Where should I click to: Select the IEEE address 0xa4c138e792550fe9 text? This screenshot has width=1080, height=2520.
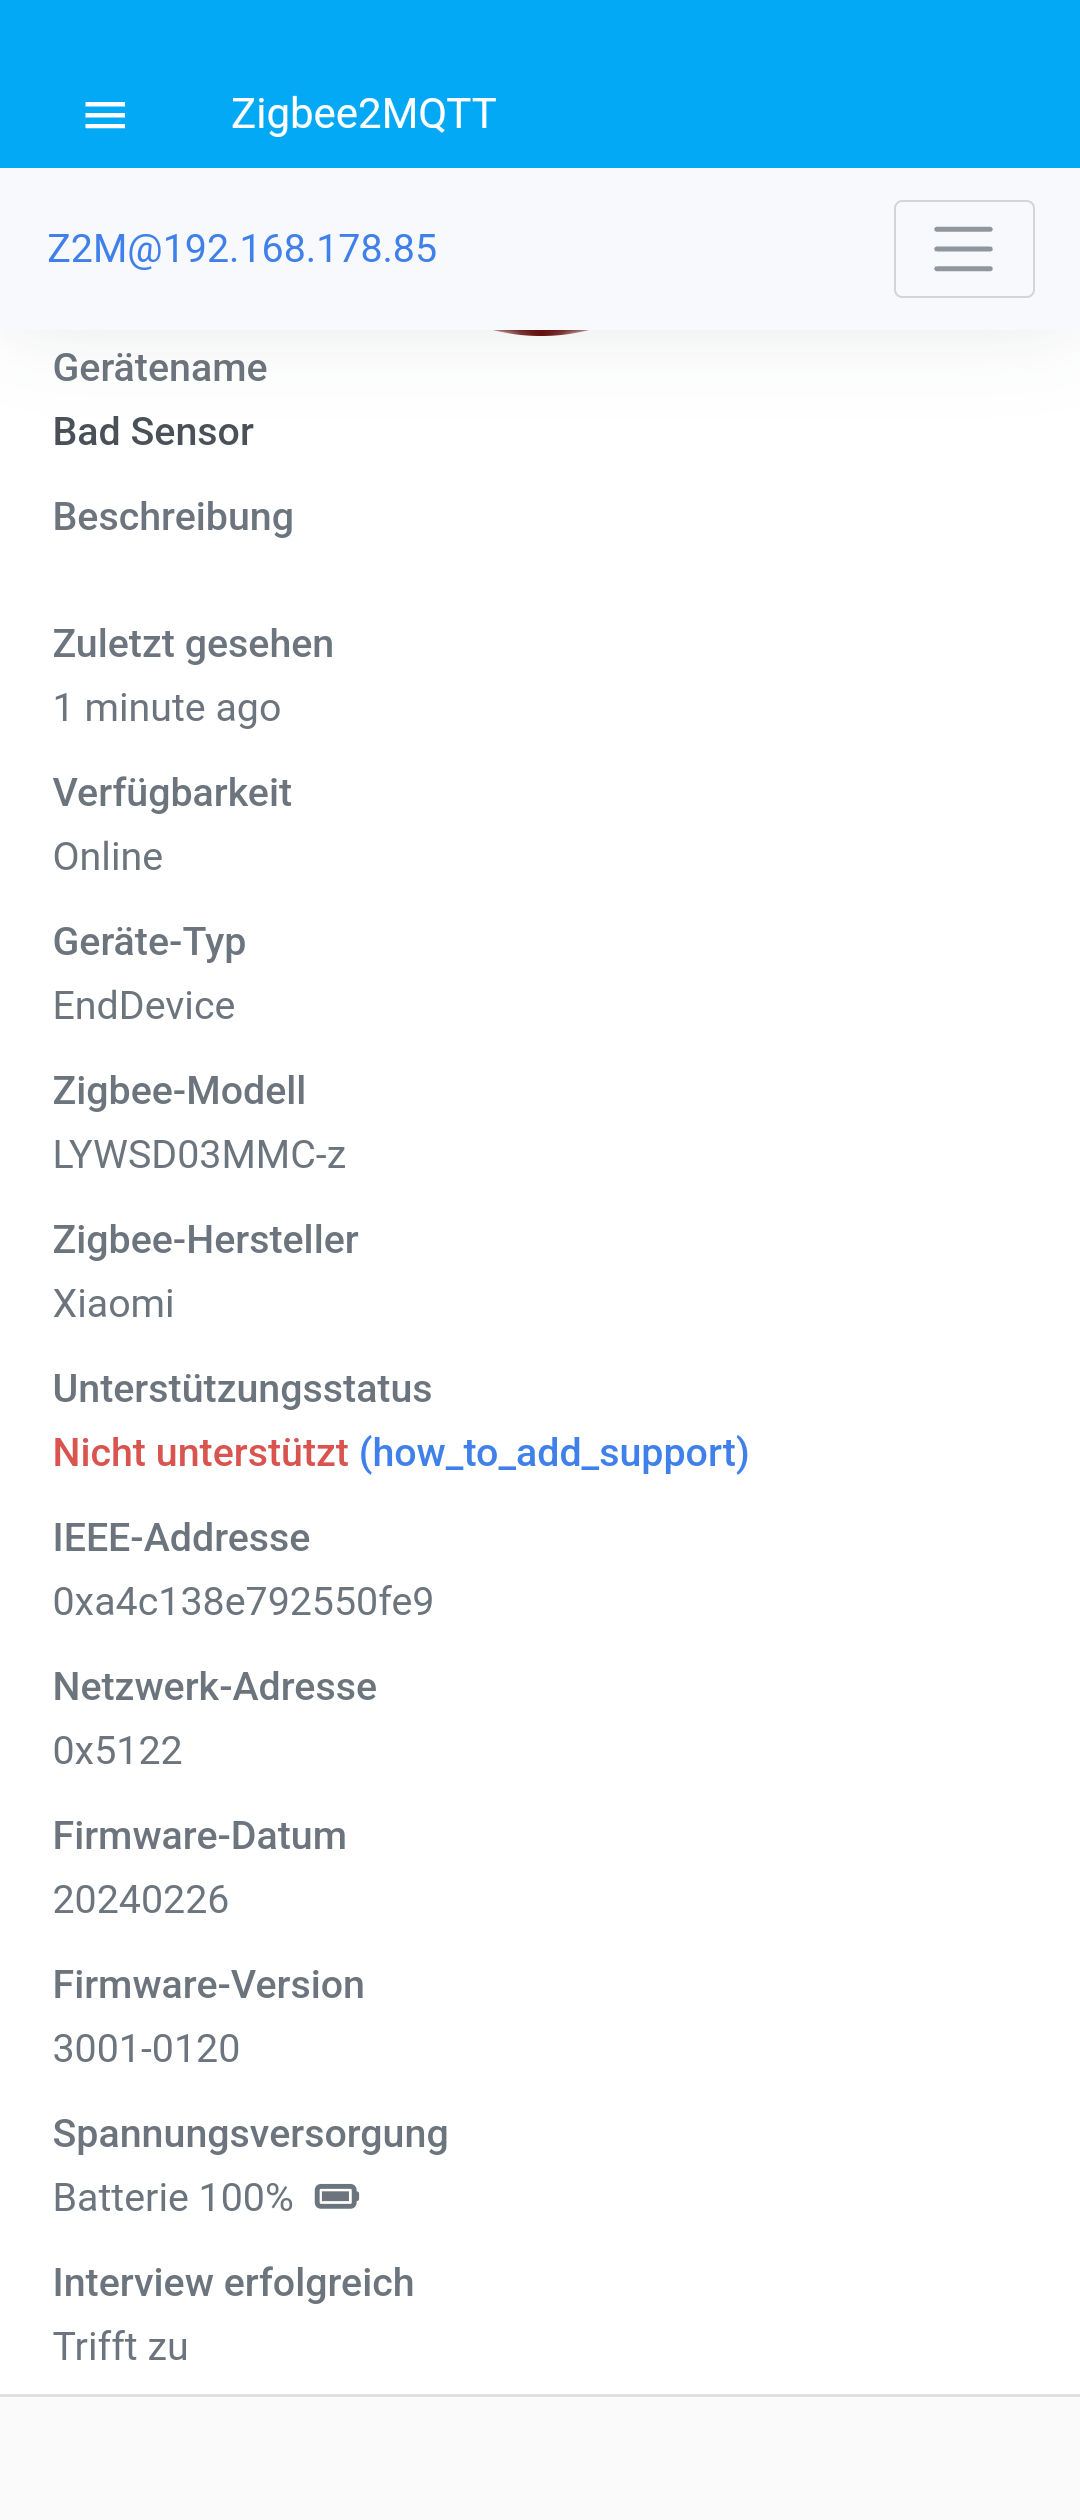click(x=243, y=1601)
